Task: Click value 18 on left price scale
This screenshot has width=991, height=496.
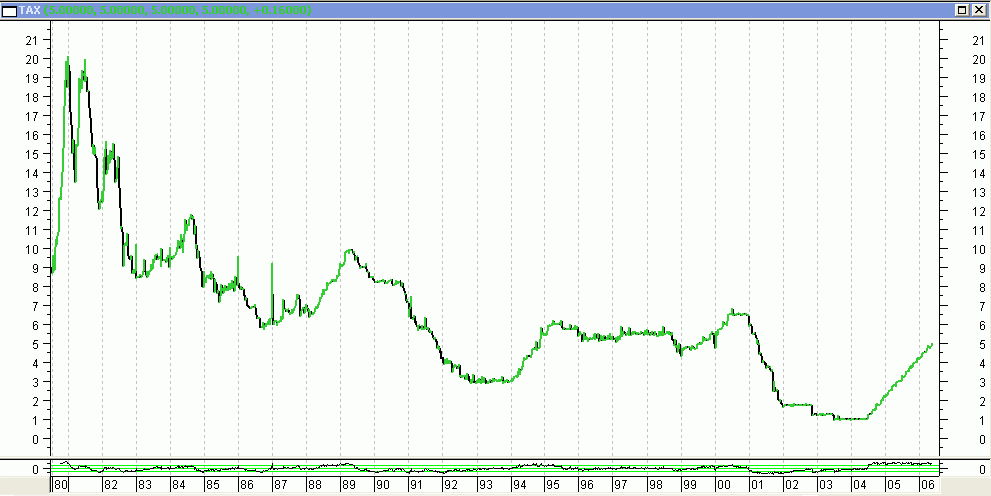Action: (x=32, y=97)
